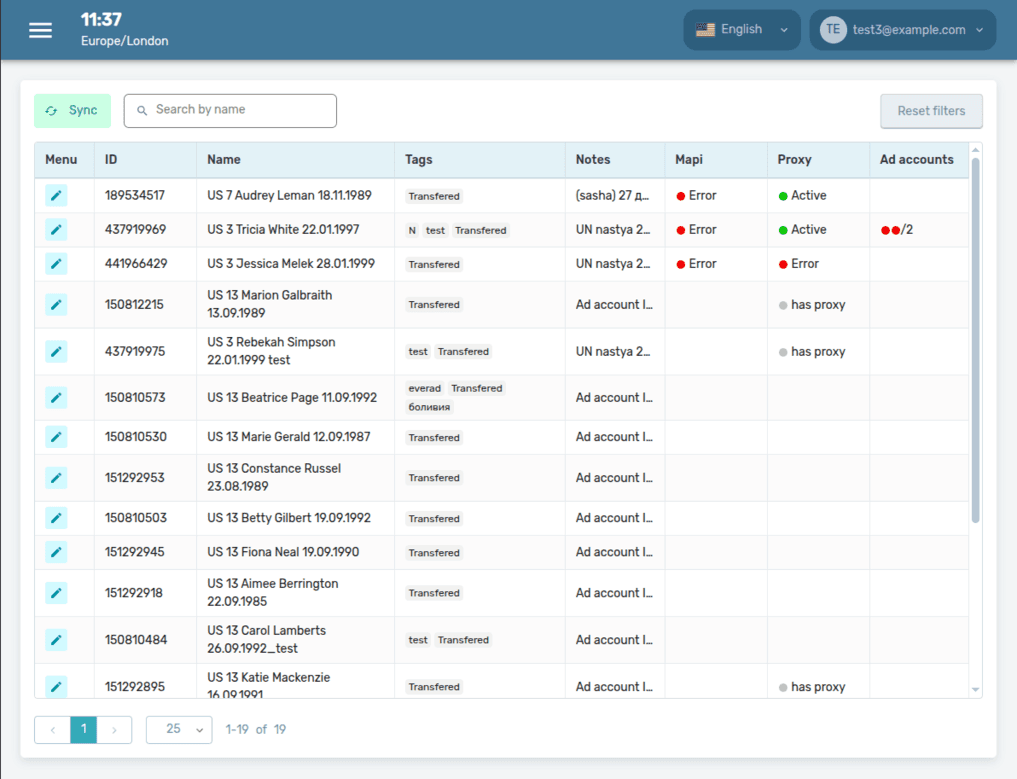Edit the Fiona Neal row
The width and height of the screenshot is (1017, 779).
56,552
